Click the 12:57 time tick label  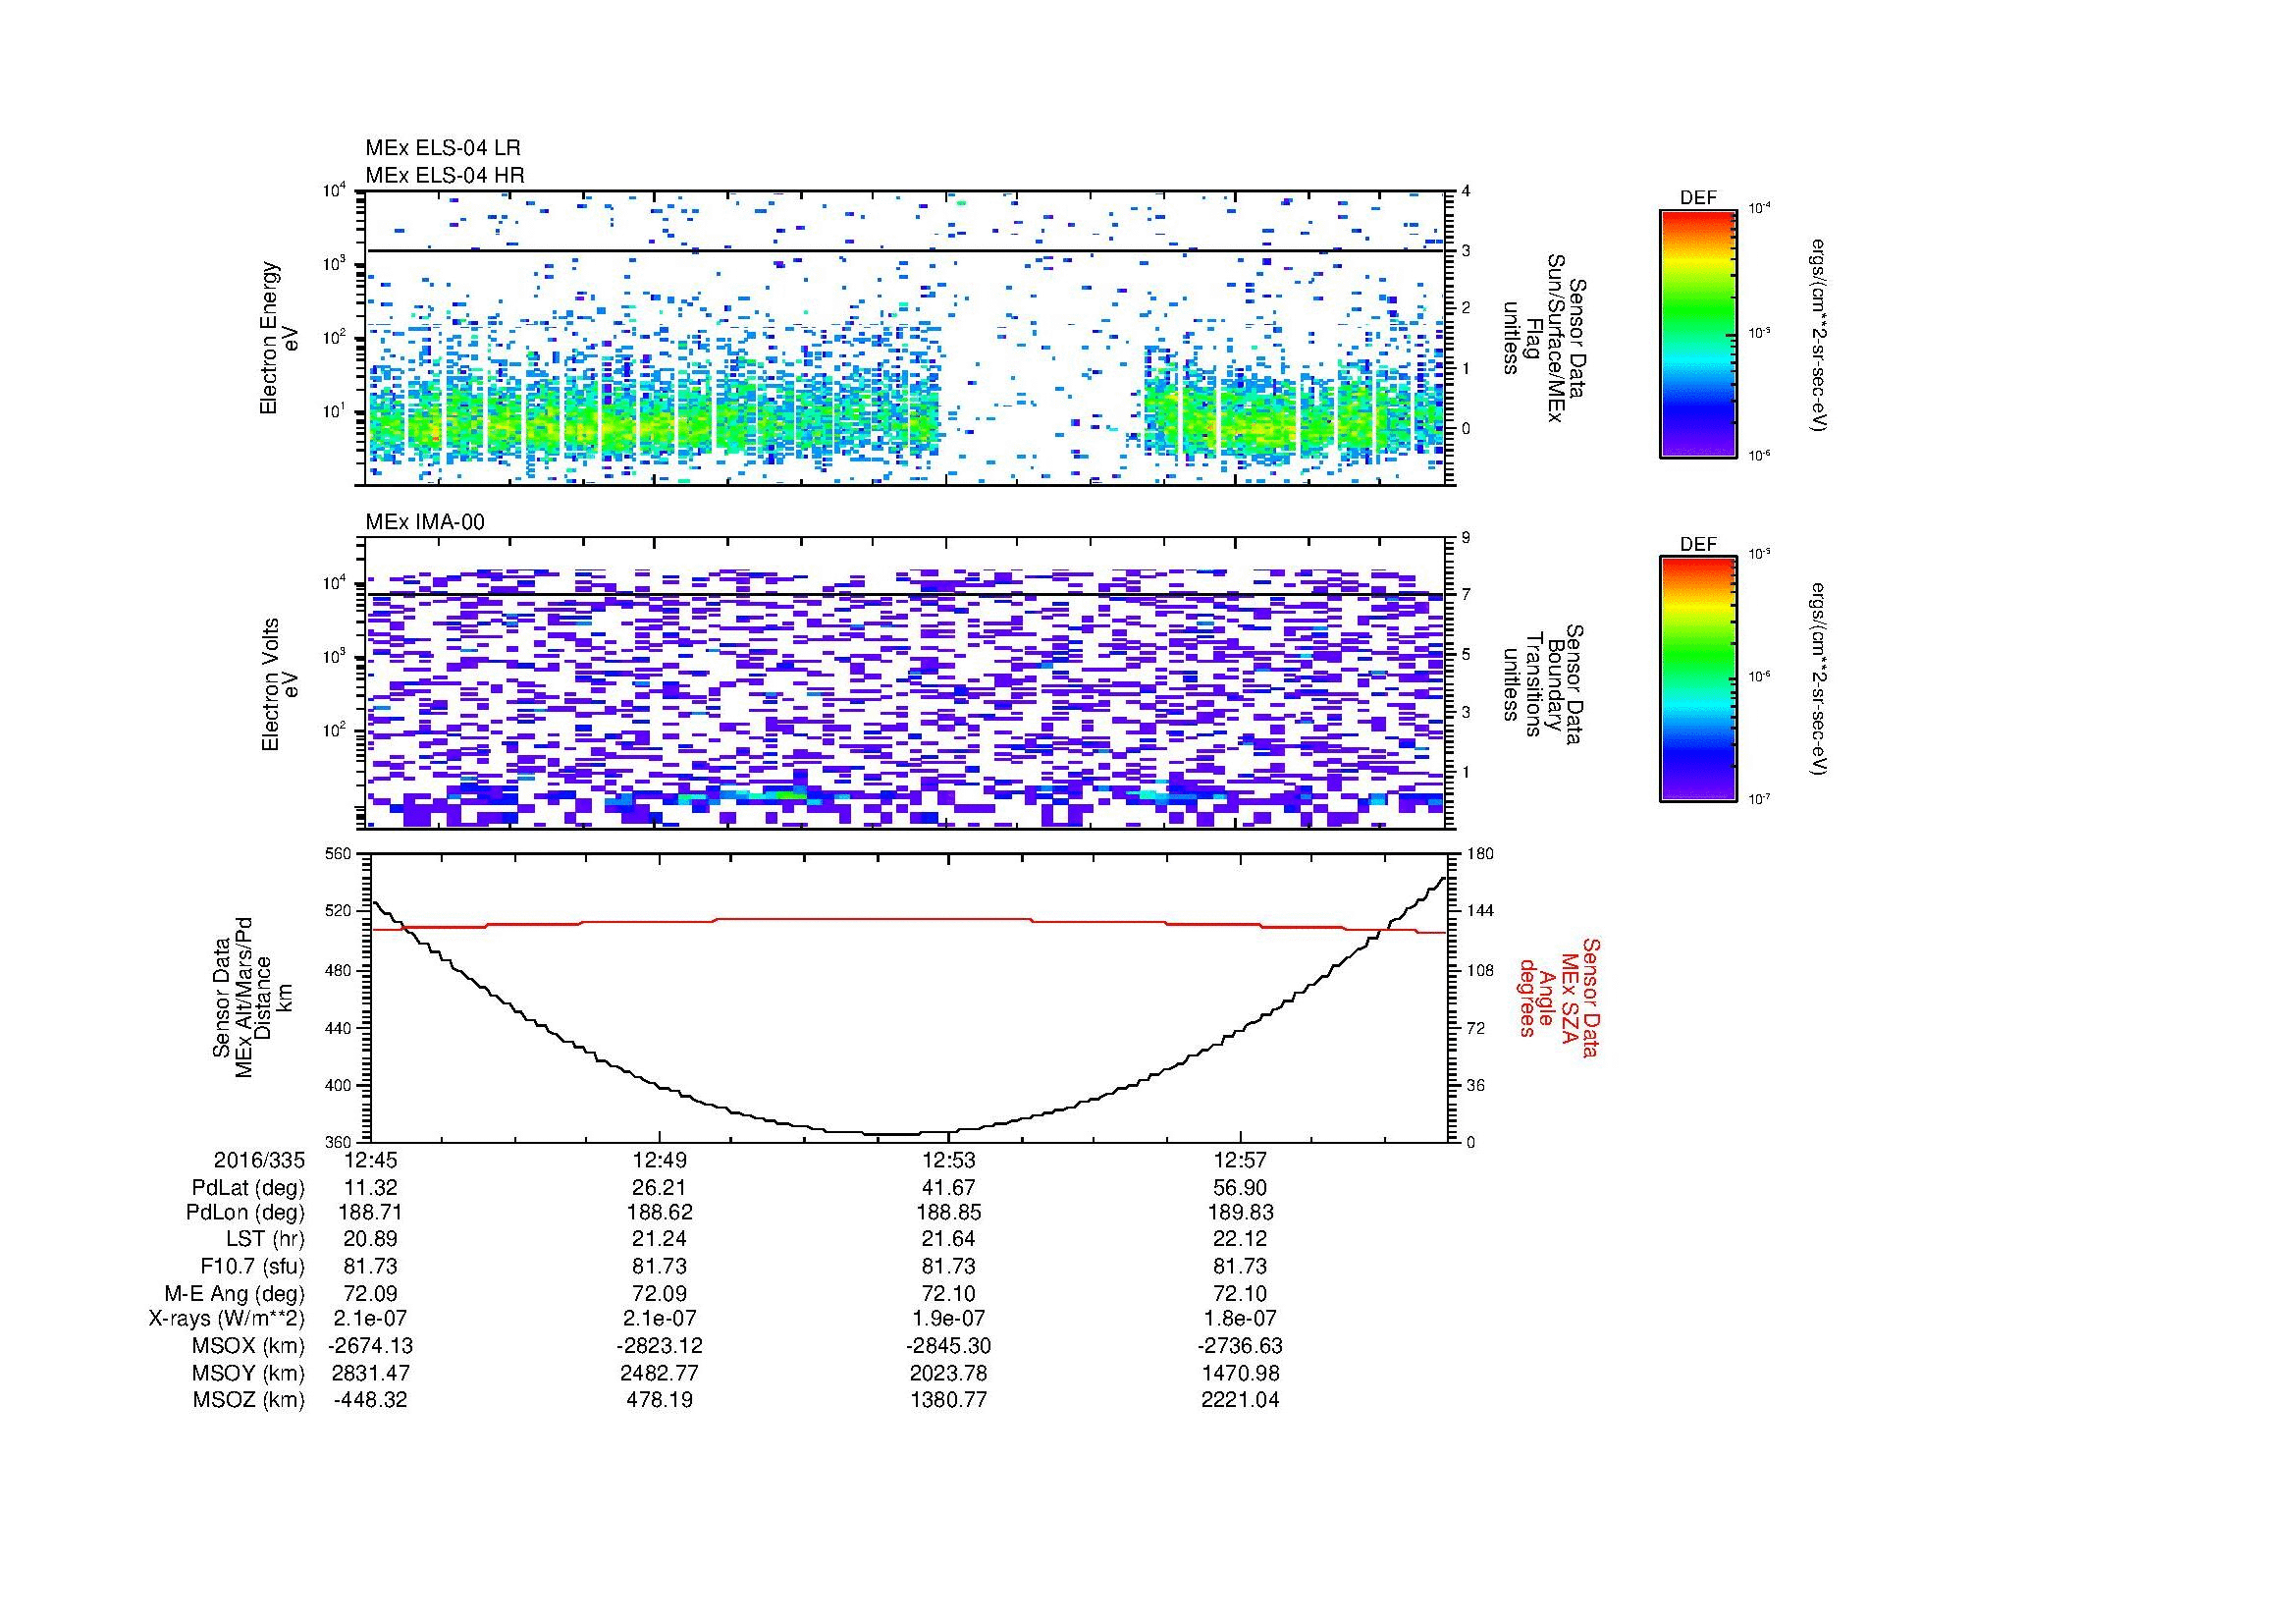click(x=1240, y=1161)
